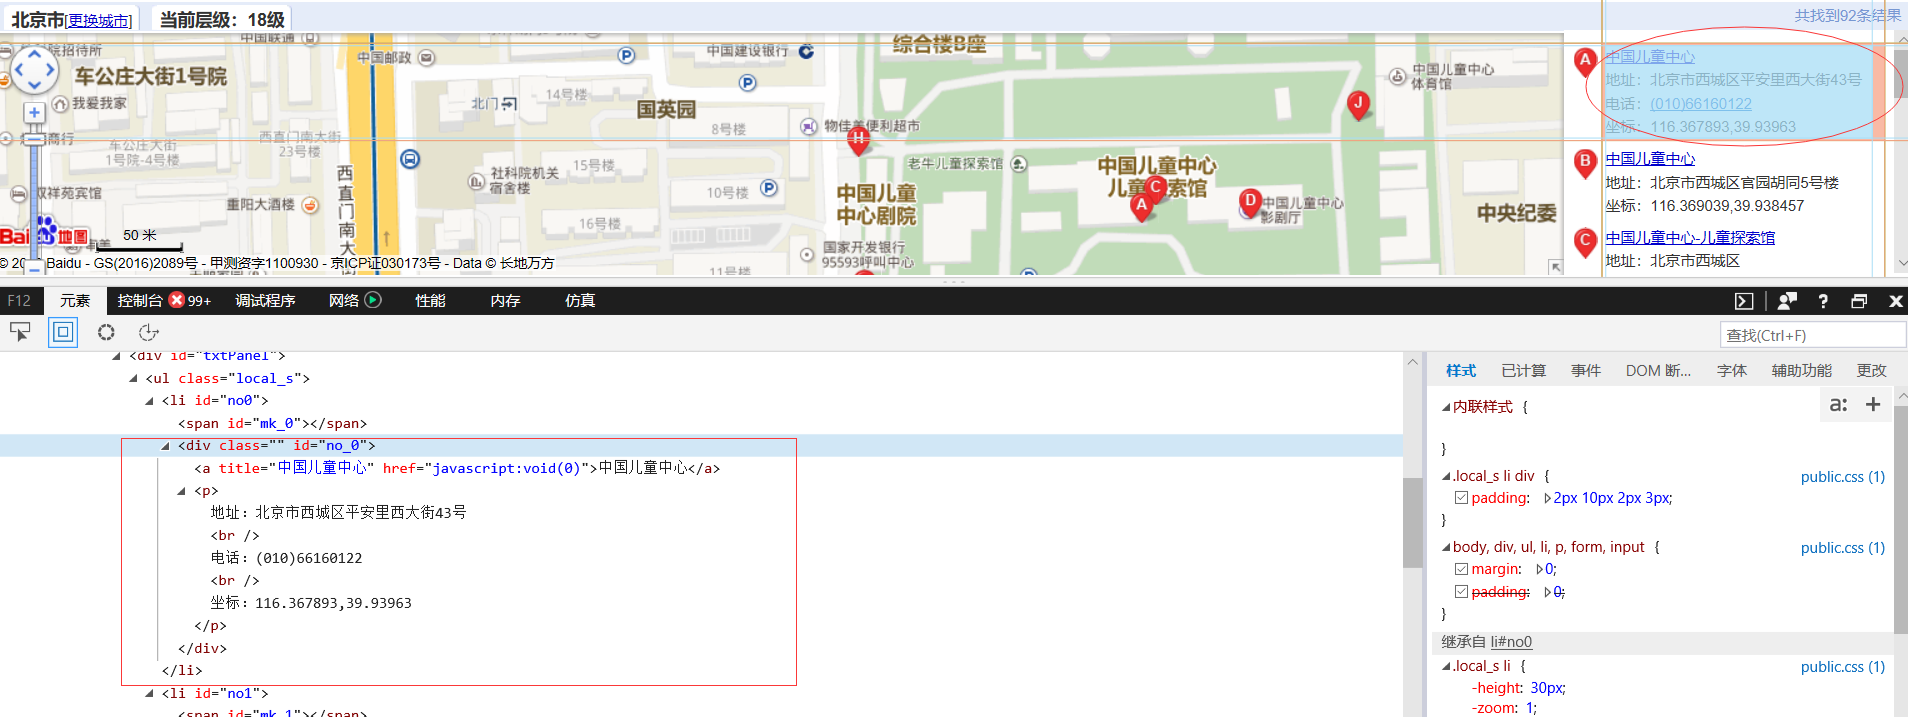Click red marker J on the map
The width and height of the screenshot is (1908, 717).
(x=1358, y=105)
